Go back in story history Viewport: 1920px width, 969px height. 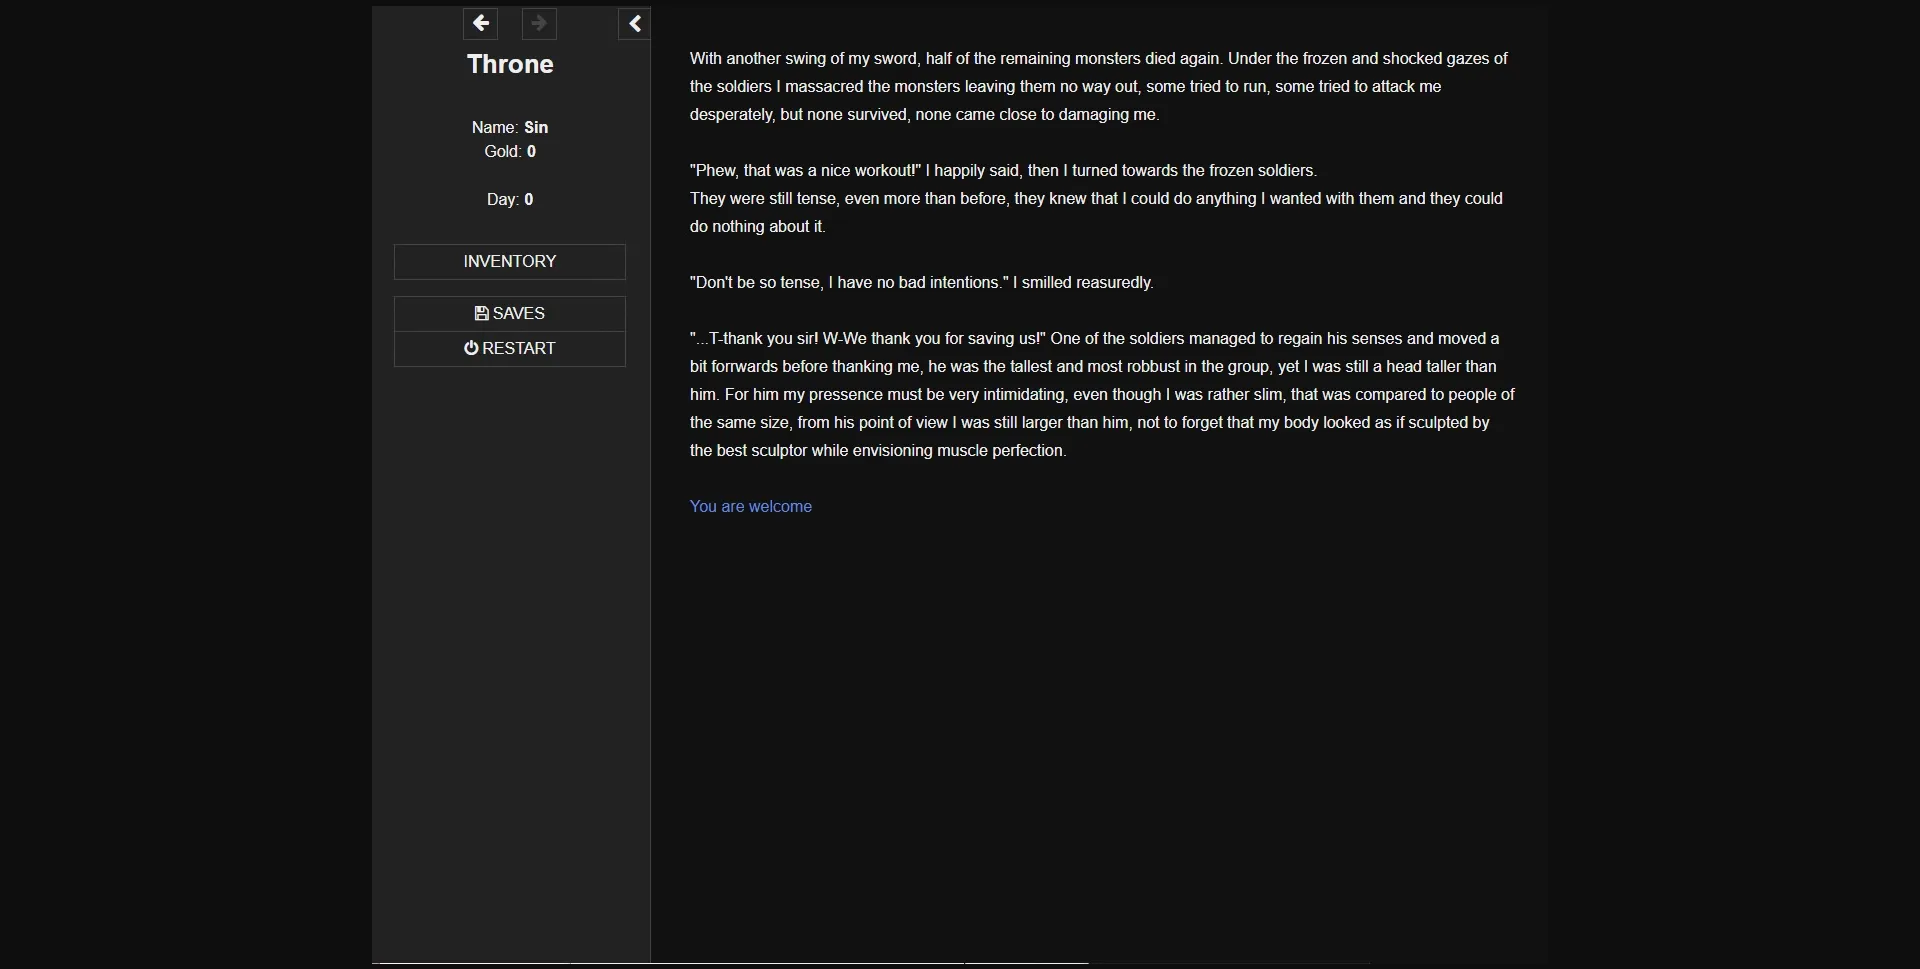point(480,23)
